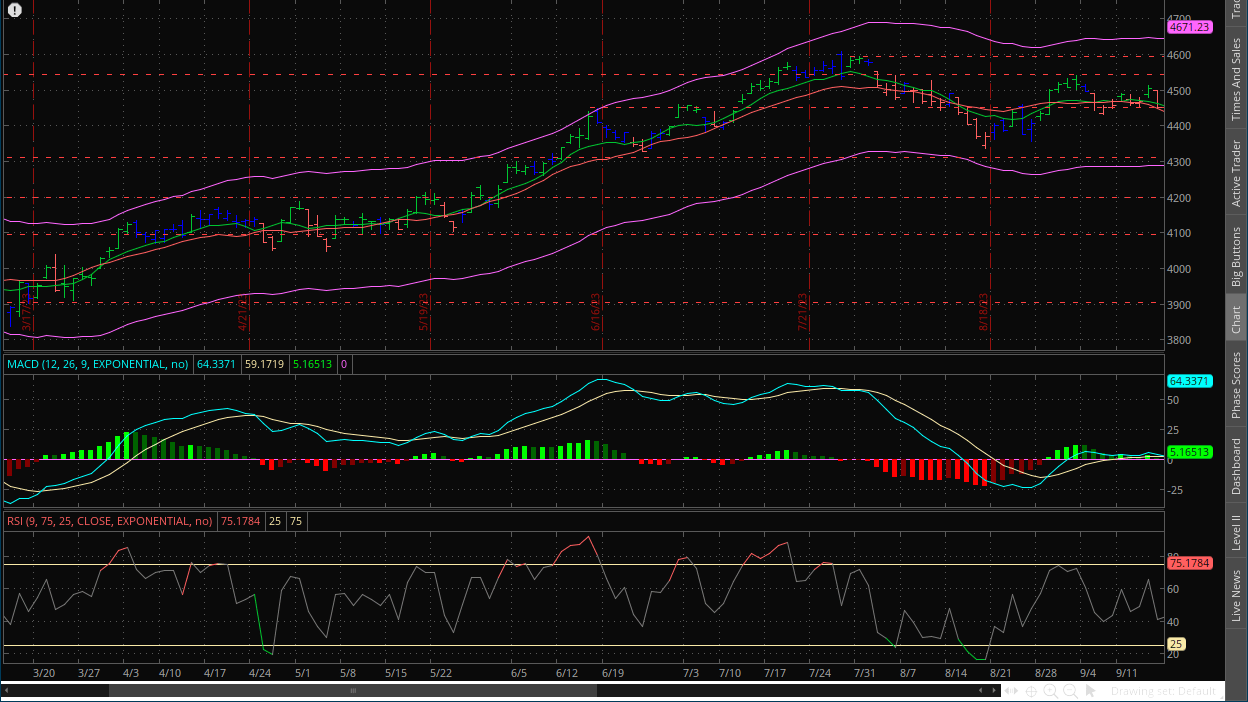Open the Phase Scores sidebar tab

point(1237,385)
